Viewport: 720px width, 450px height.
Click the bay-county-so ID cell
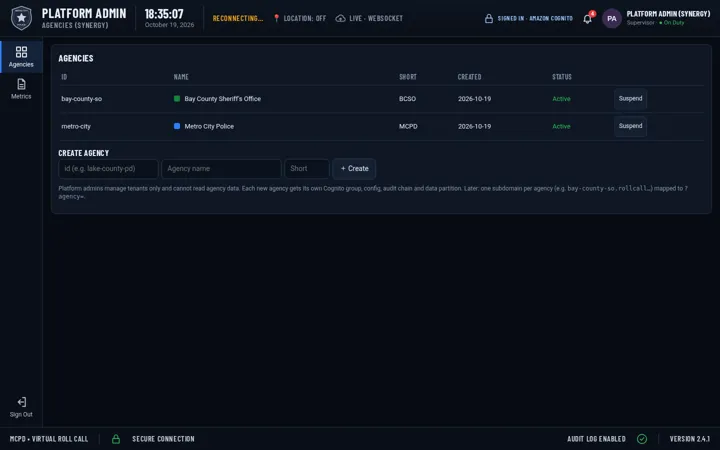pos(82,99)
